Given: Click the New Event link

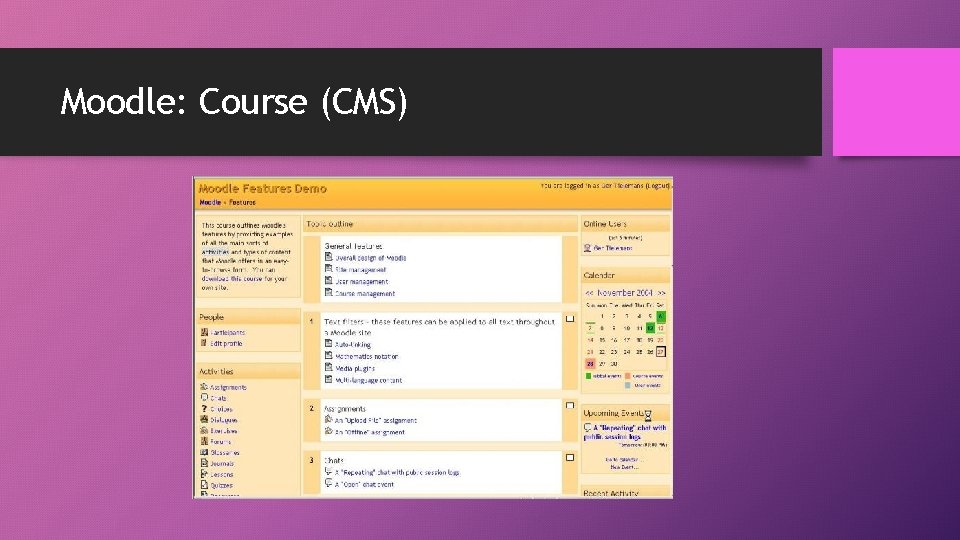Looking at the screenshot, I should click(623, 467).
